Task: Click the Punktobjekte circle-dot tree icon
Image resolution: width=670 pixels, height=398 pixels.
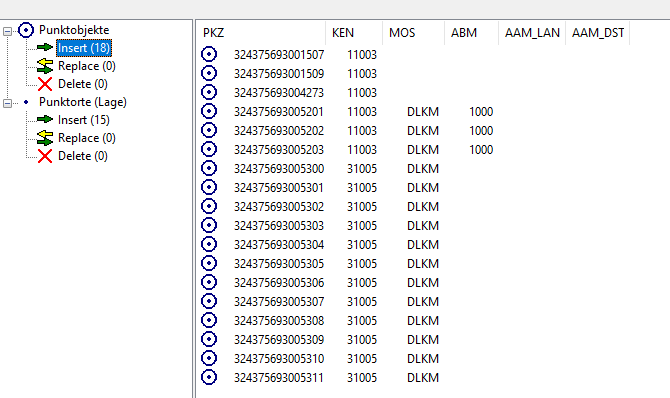Action: 26,30
